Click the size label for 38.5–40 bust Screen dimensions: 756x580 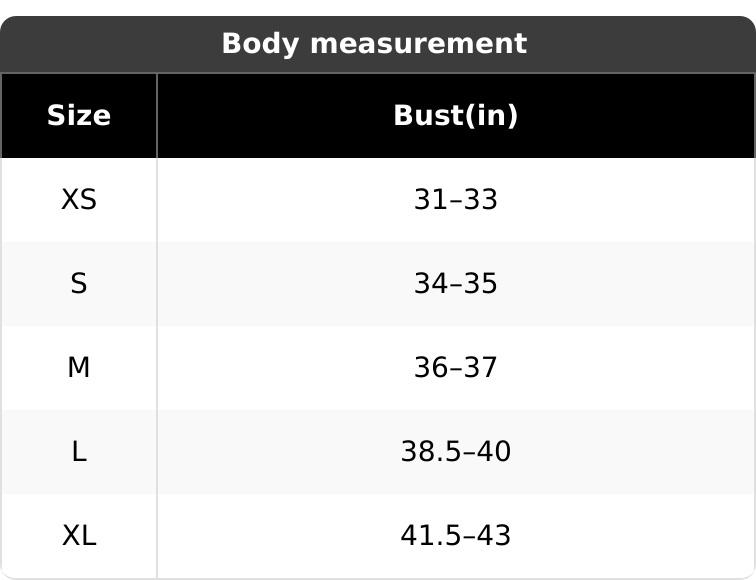click(79, 452)
